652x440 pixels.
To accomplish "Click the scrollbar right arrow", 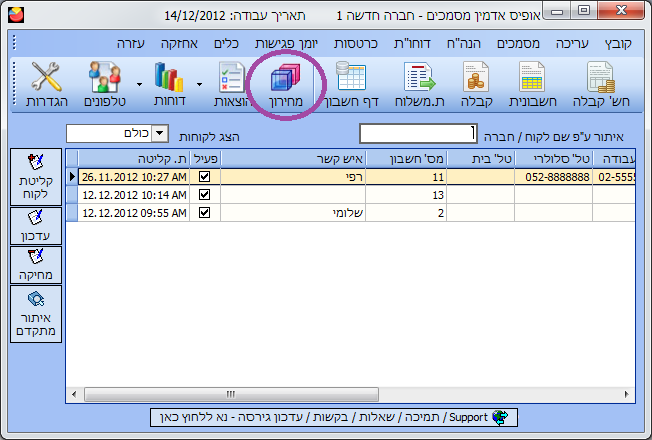I will 627,394.
